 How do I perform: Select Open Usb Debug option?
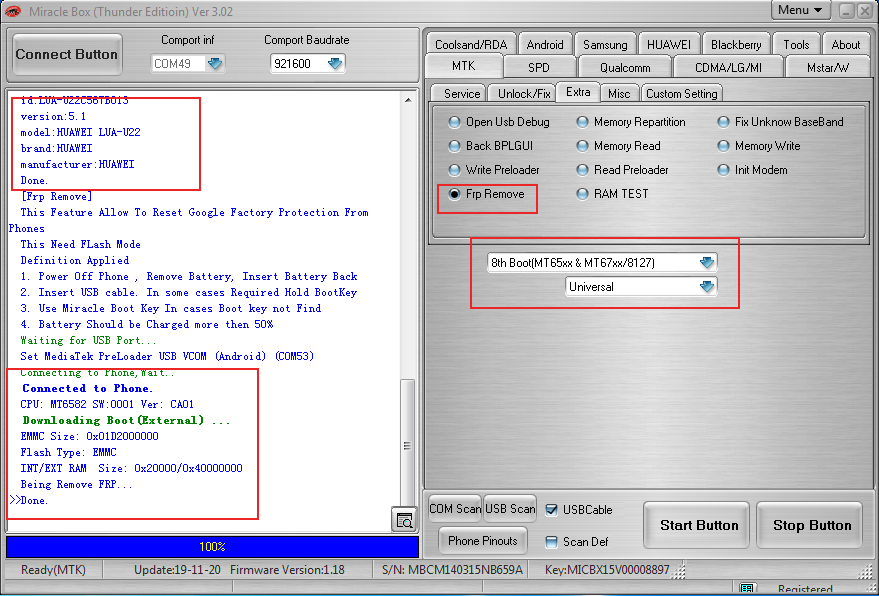point(499,122)
